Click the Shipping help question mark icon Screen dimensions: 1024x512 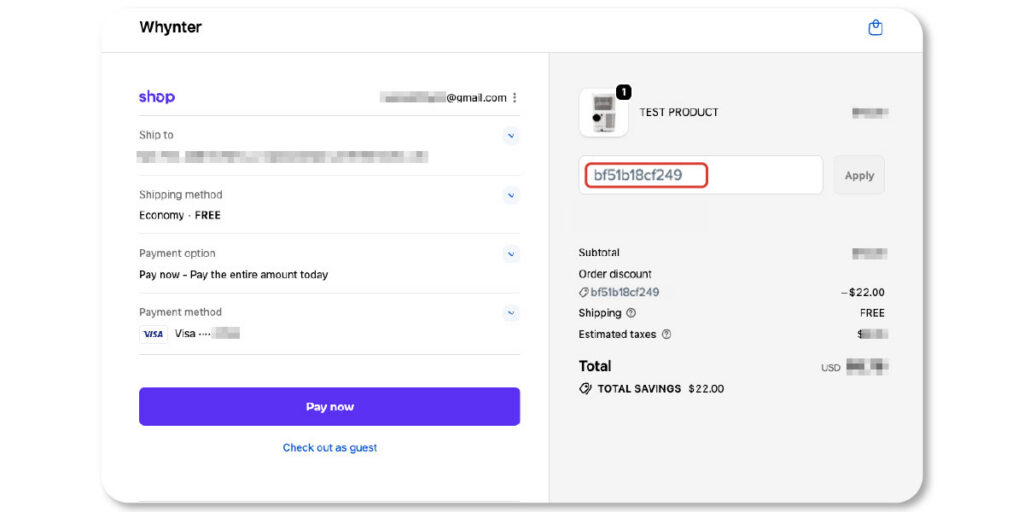631,313
